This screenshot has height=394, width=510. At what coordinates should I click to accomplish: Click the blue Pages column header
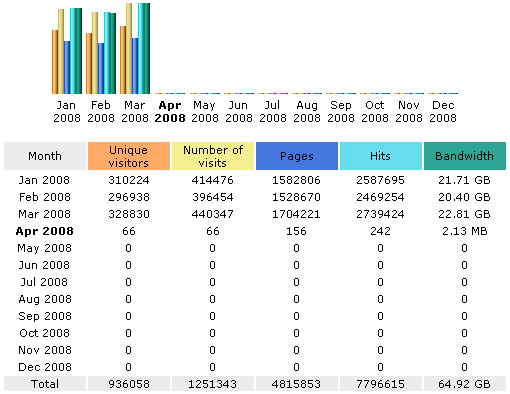click(297, 156)
